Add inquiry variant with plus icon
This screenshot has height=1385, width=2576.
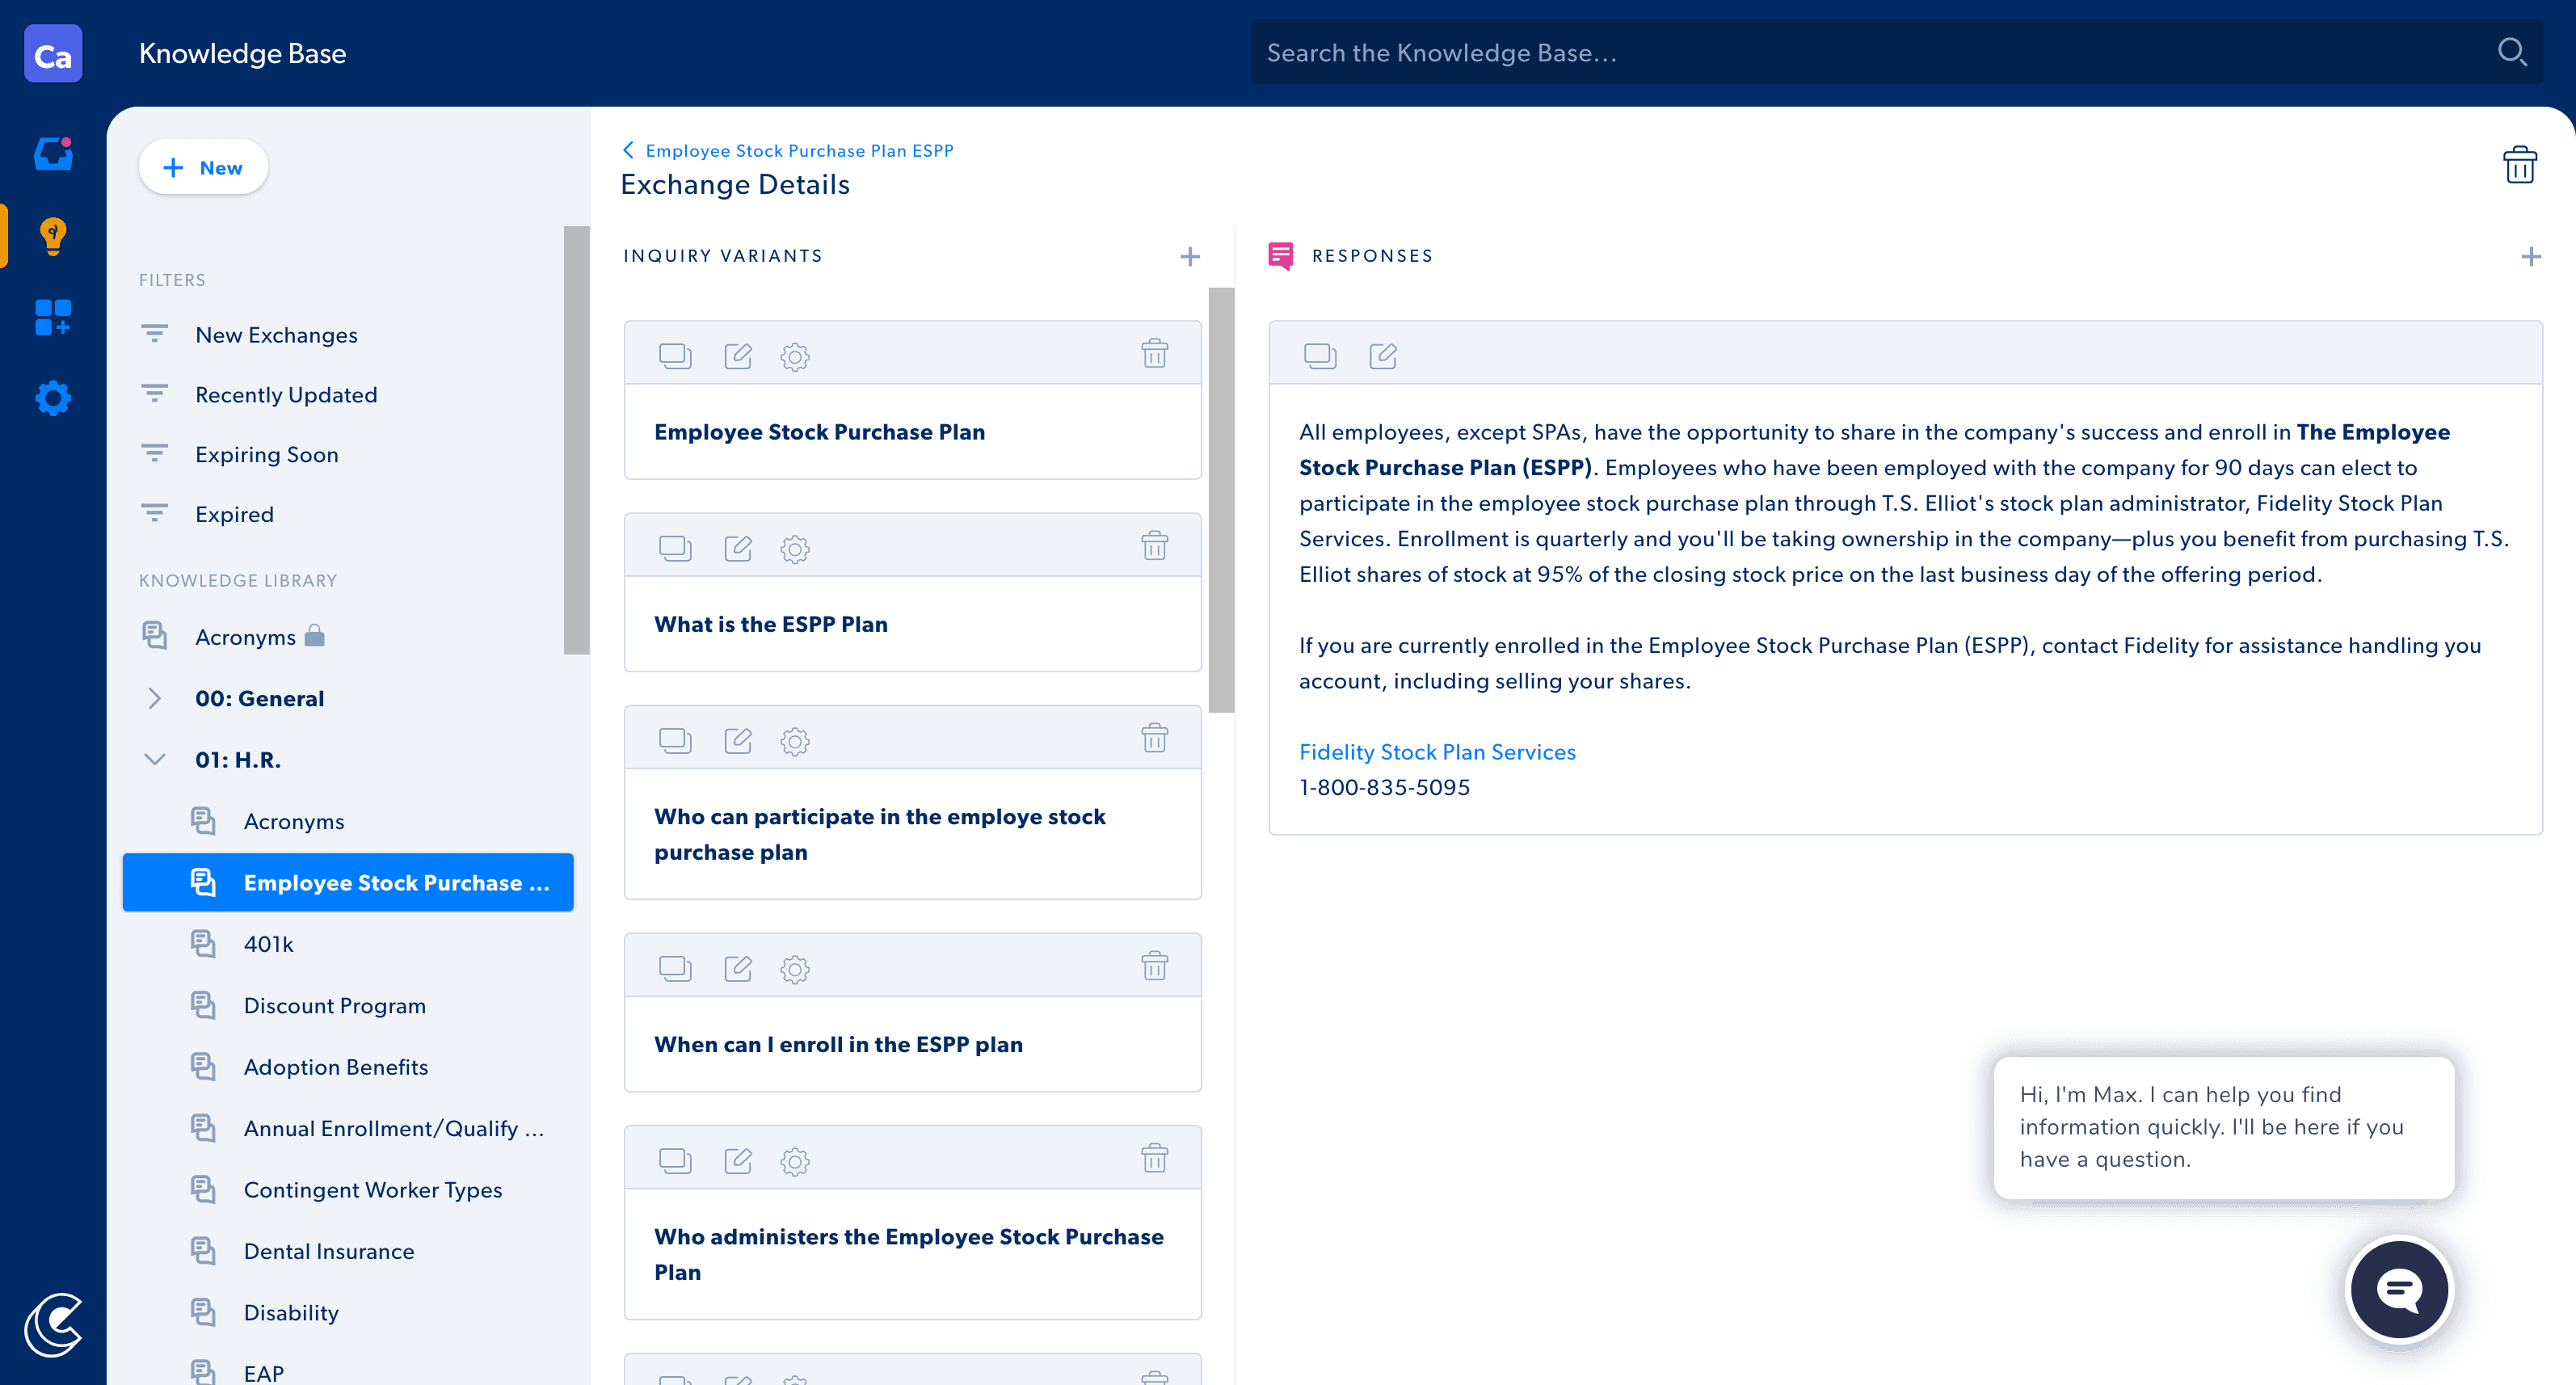tap(1189, 257)
